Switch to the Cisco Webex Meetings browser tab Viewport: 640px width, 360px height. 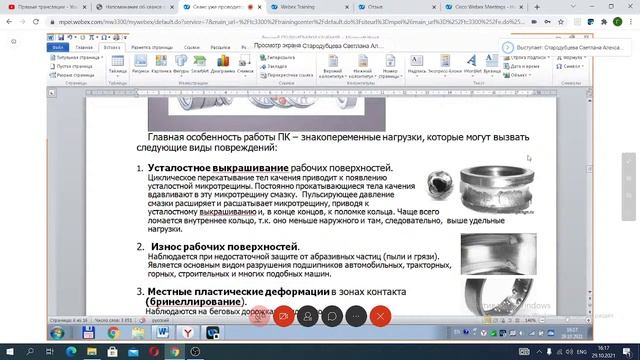click(x=485, y=7)
